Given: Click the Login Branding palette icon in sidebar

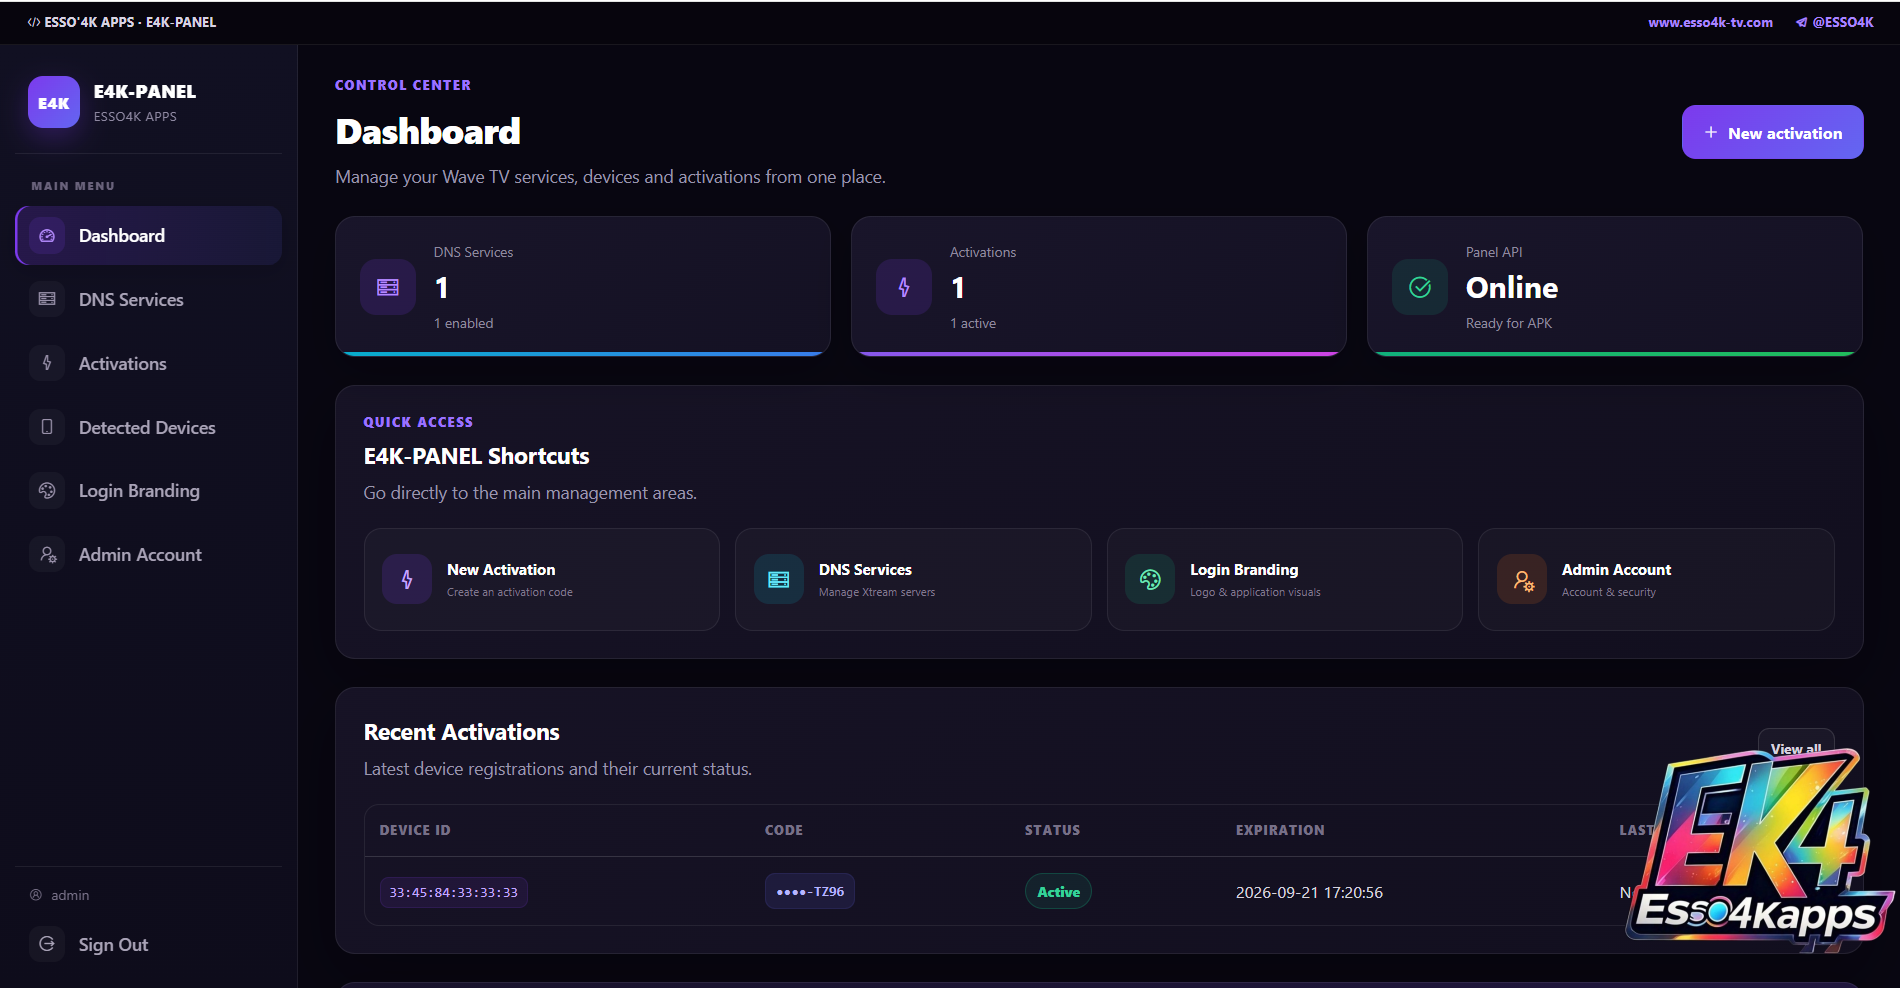Looking at the screenshot, I should point(47,490).
